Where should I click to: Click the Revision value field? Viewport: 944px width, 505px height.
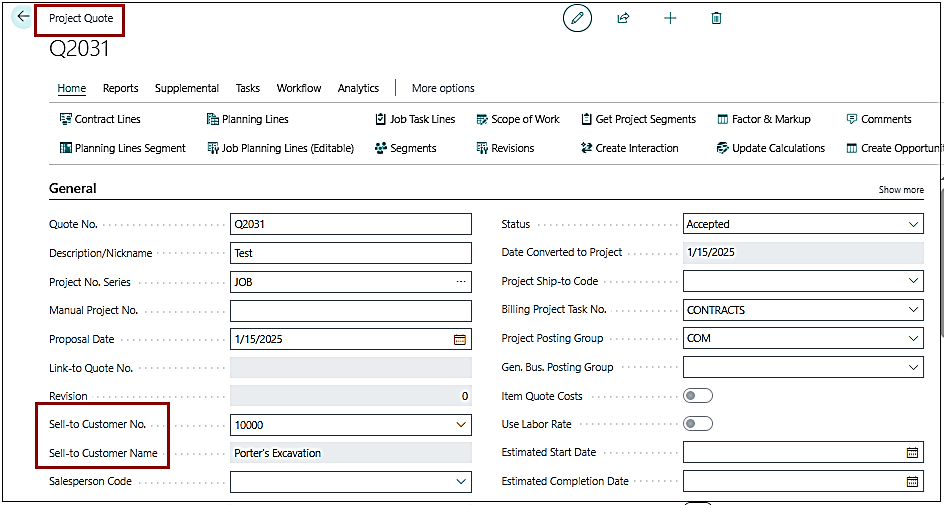[351, 396]
